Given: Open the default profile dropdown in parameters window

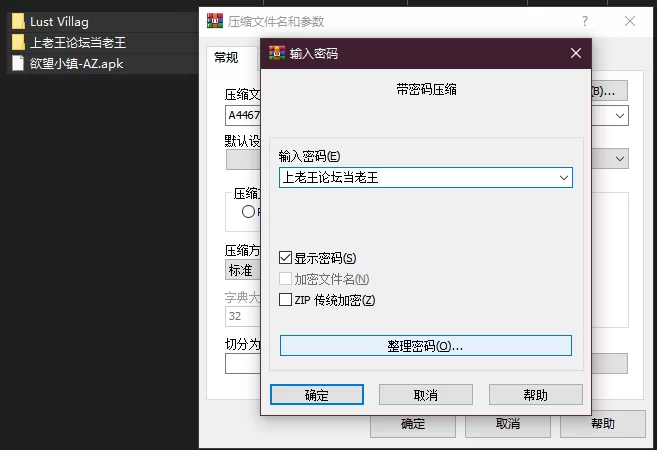Looking at the screenshot, I should (620, 159).
